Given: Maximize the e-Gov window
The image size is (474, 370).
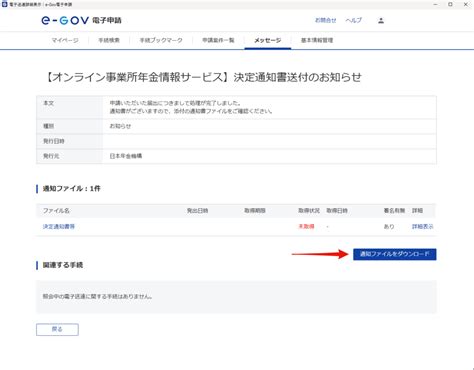Looking at the screenshot, I should (x=450, y=4).
